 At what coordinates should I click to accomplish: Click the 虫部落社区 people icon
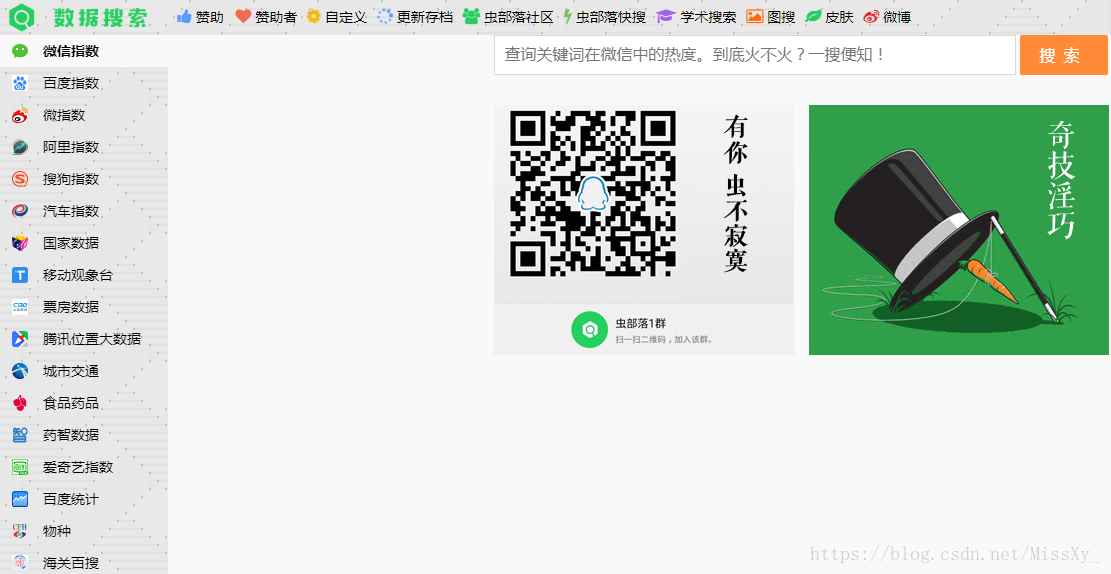click(x=471, y=16)
